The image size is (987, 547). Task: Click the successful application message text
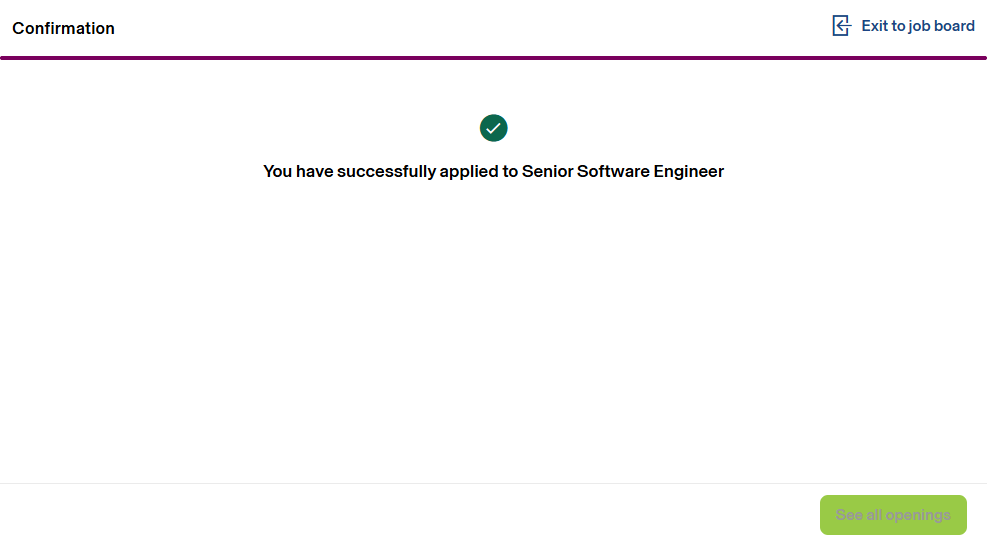pos(493,171)
